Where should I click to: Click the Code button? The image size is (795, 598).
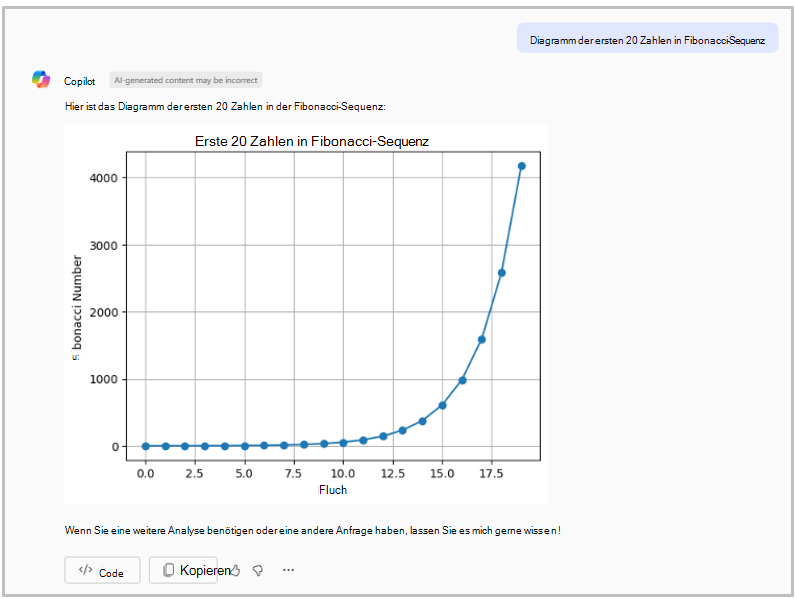[x=102, y=570]
